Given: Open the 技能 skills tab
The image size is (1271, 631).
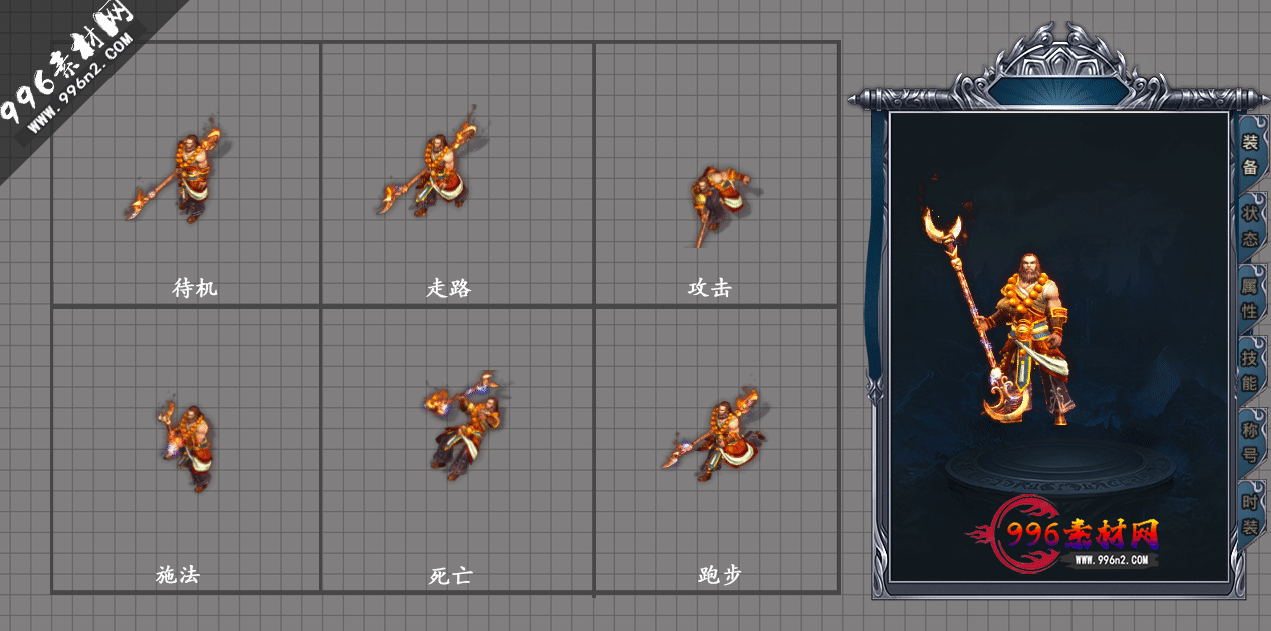Looking at the screenshot, I should tap(1250, 370).
